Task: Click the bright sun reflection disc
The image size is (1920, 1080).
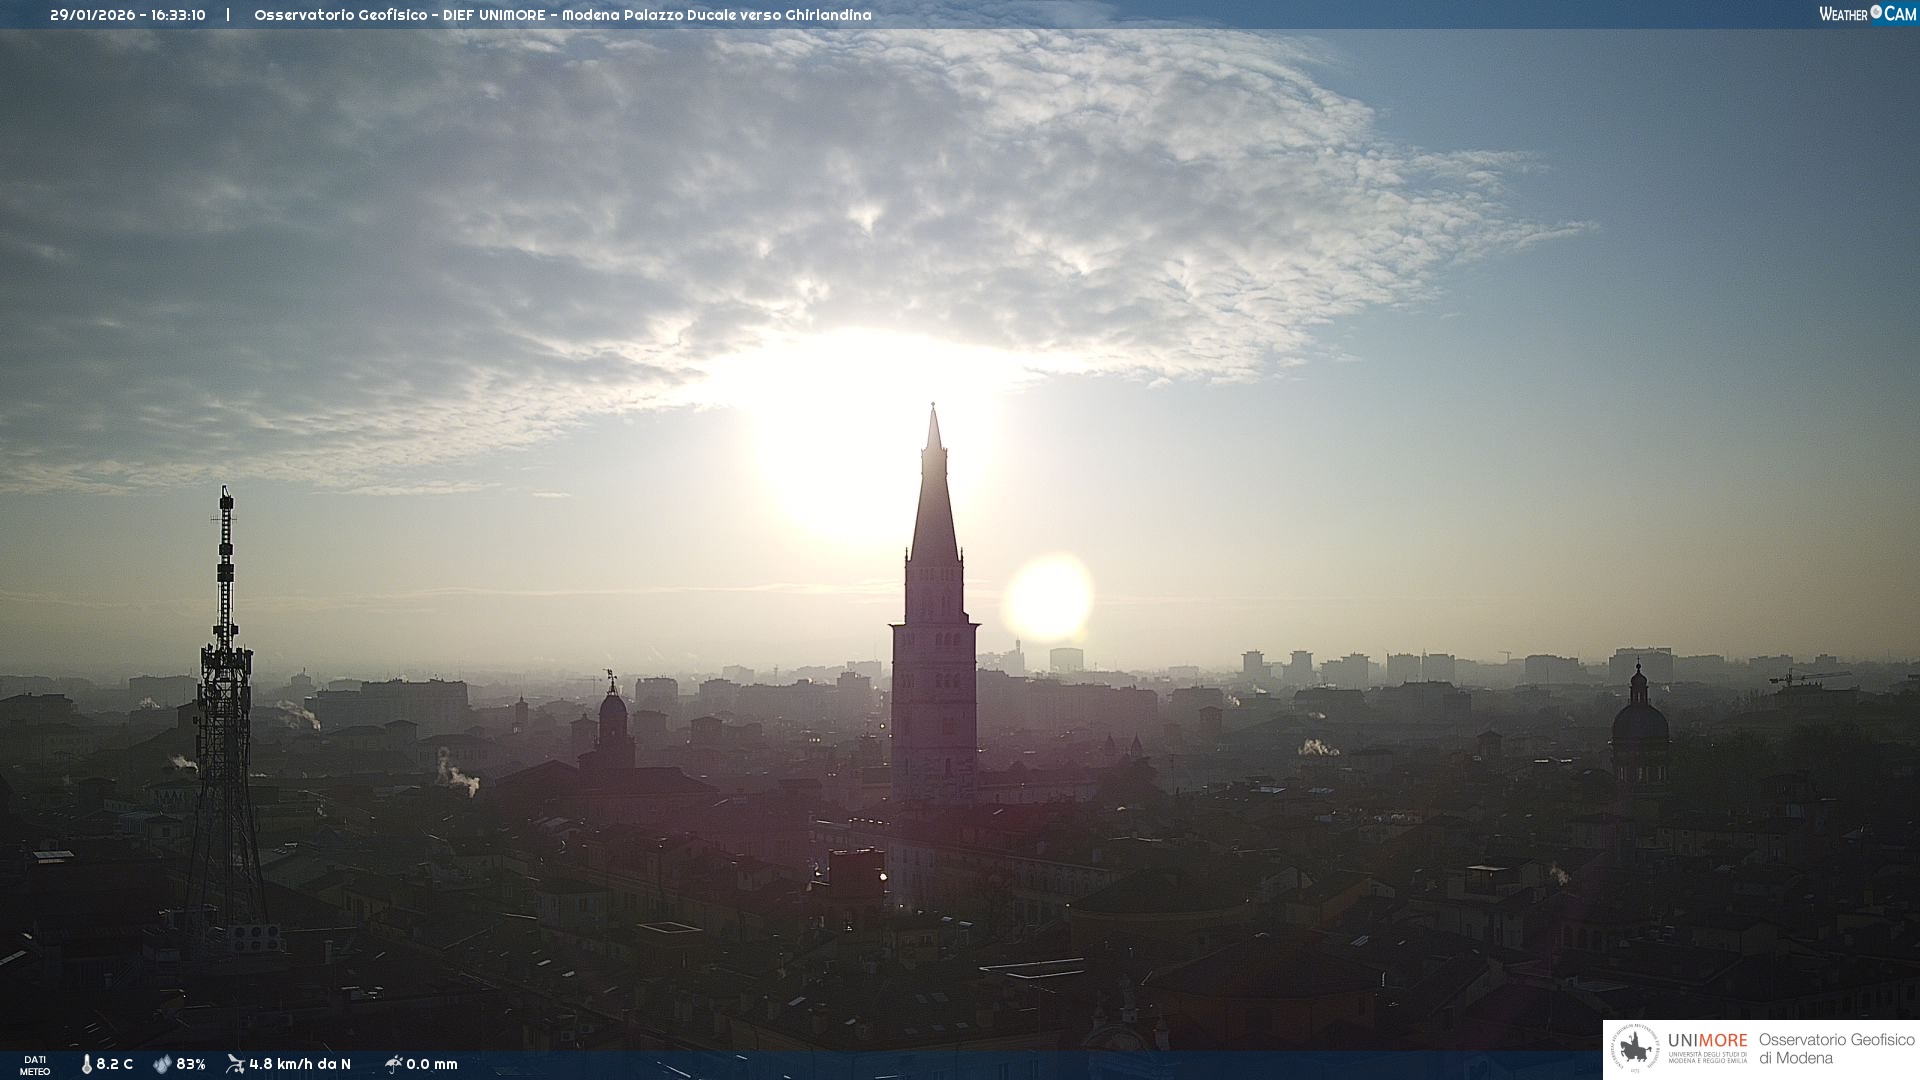Action: (x=1048, y=598)
